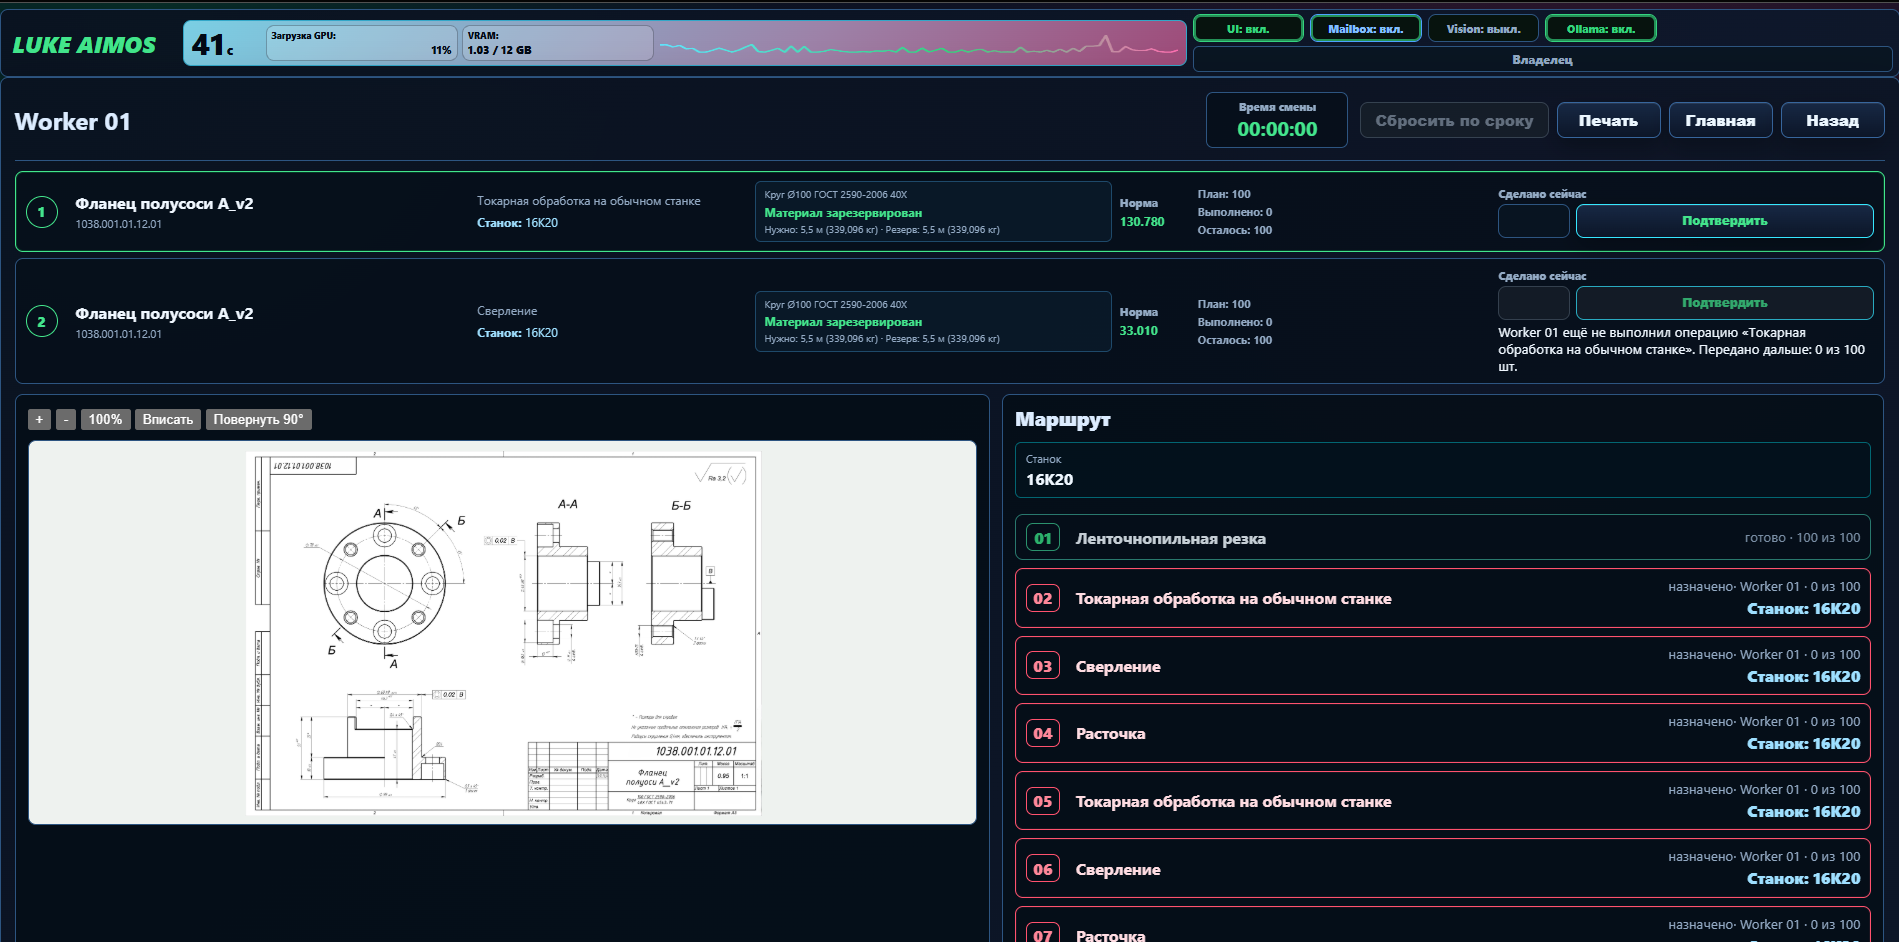1899x942 pixels.
Task: Click готово · 100 из 100 status
Action: click(1802, 538)
